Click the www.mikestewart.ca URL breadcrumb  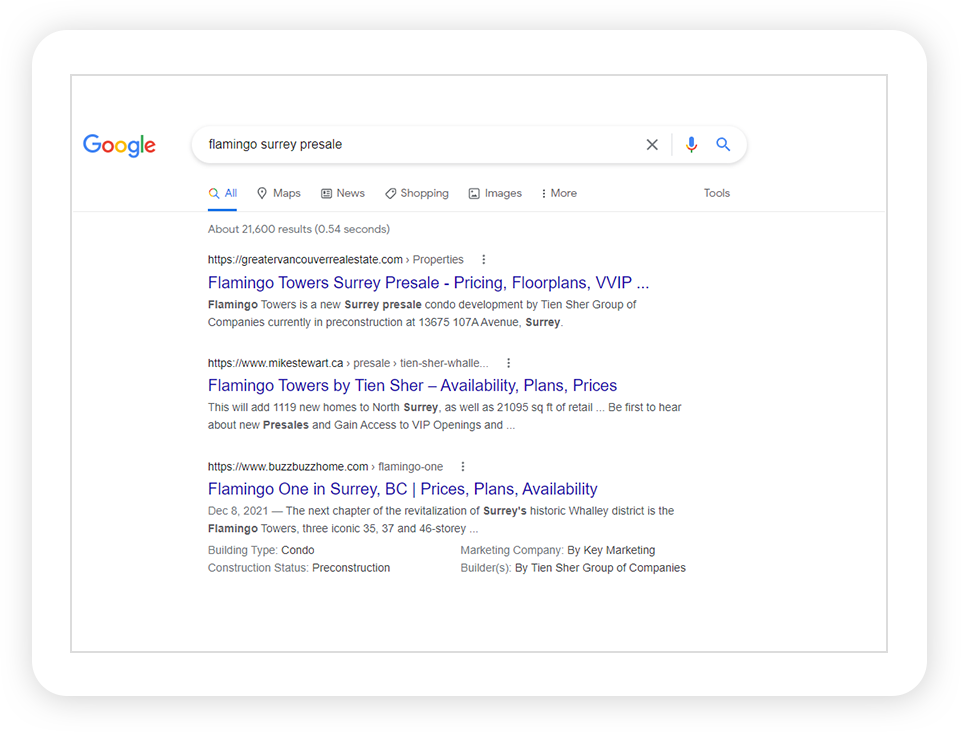pyautogui.click(x=348, y=363)
